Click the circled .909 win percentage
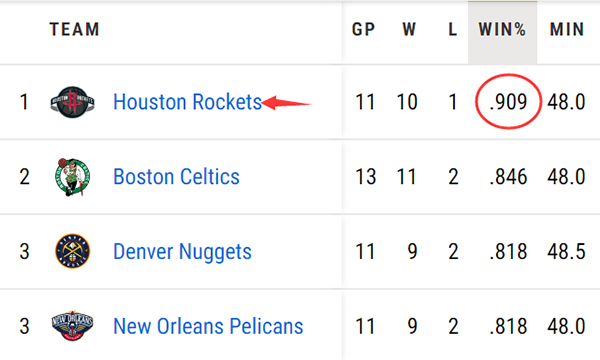The height and width of the screenshot is (360, 600). pos(509,102)
